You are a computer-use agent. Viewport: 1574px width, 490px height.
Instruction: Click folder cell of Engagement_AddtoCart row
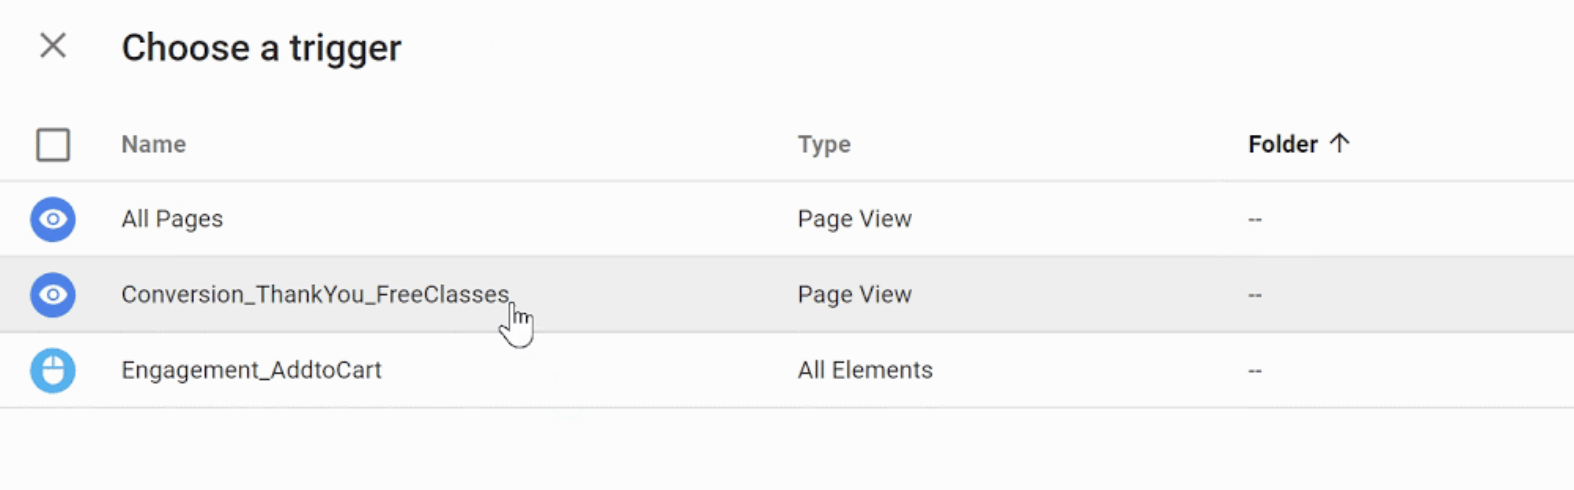1255,371
